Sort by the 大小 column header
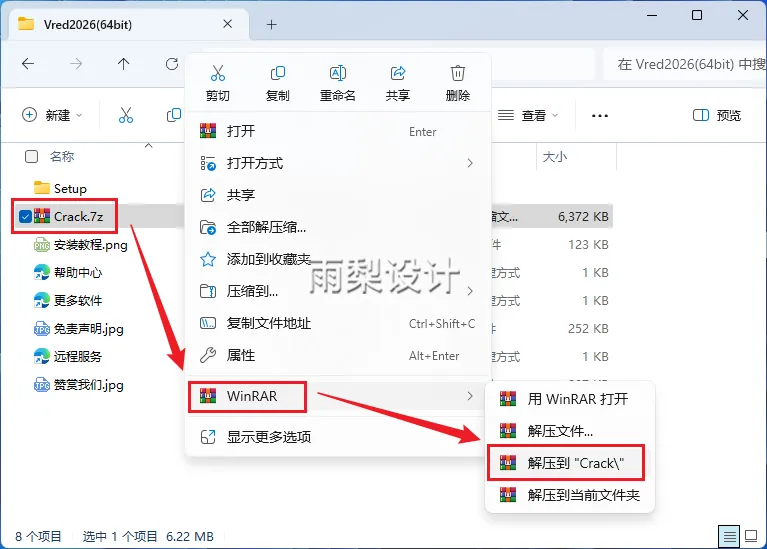This screenshot has width=767, height=549. click(555, 157)
